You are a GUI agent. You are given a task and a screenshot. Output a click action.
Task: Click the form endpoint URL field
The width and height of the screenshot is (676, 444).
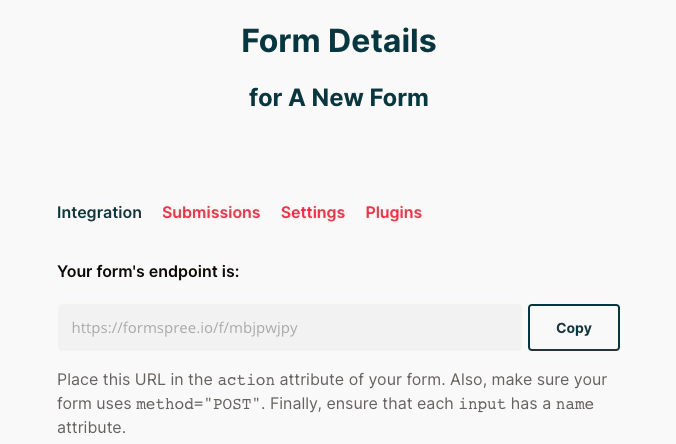pos(289,327)
